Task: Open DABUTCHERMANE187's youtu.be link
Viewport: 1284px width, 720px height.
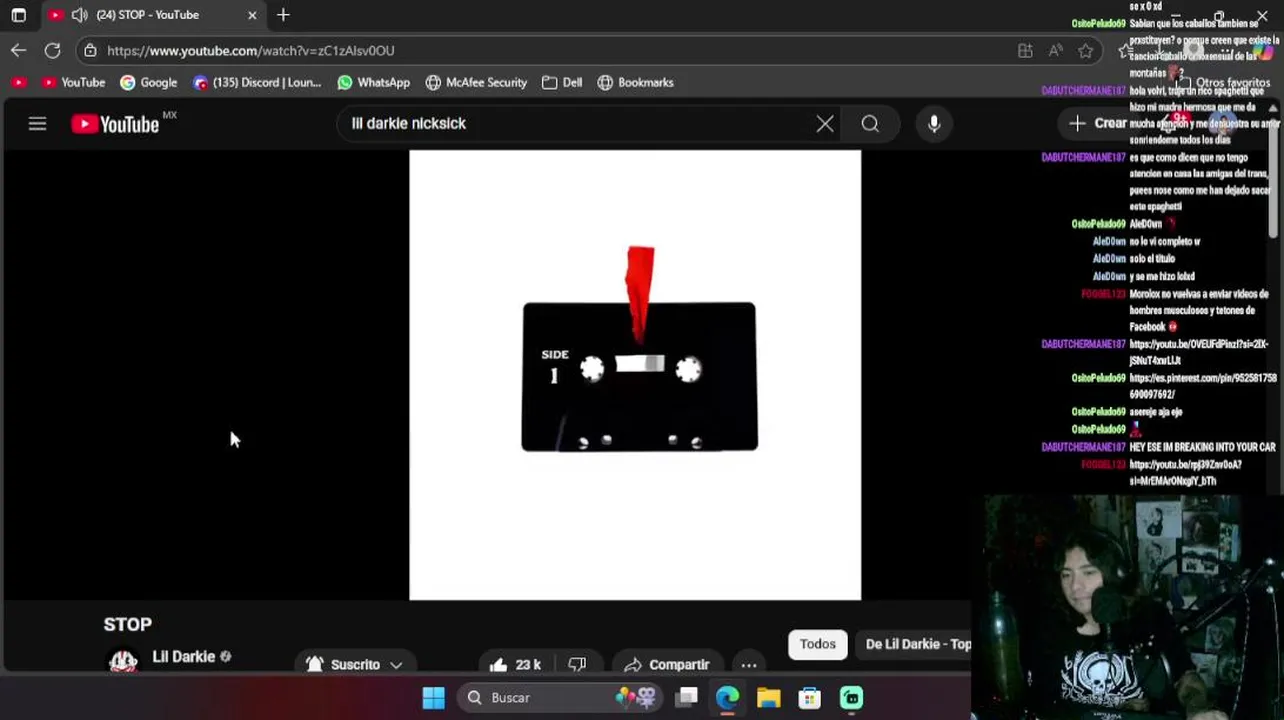Action: [1199, 352]
